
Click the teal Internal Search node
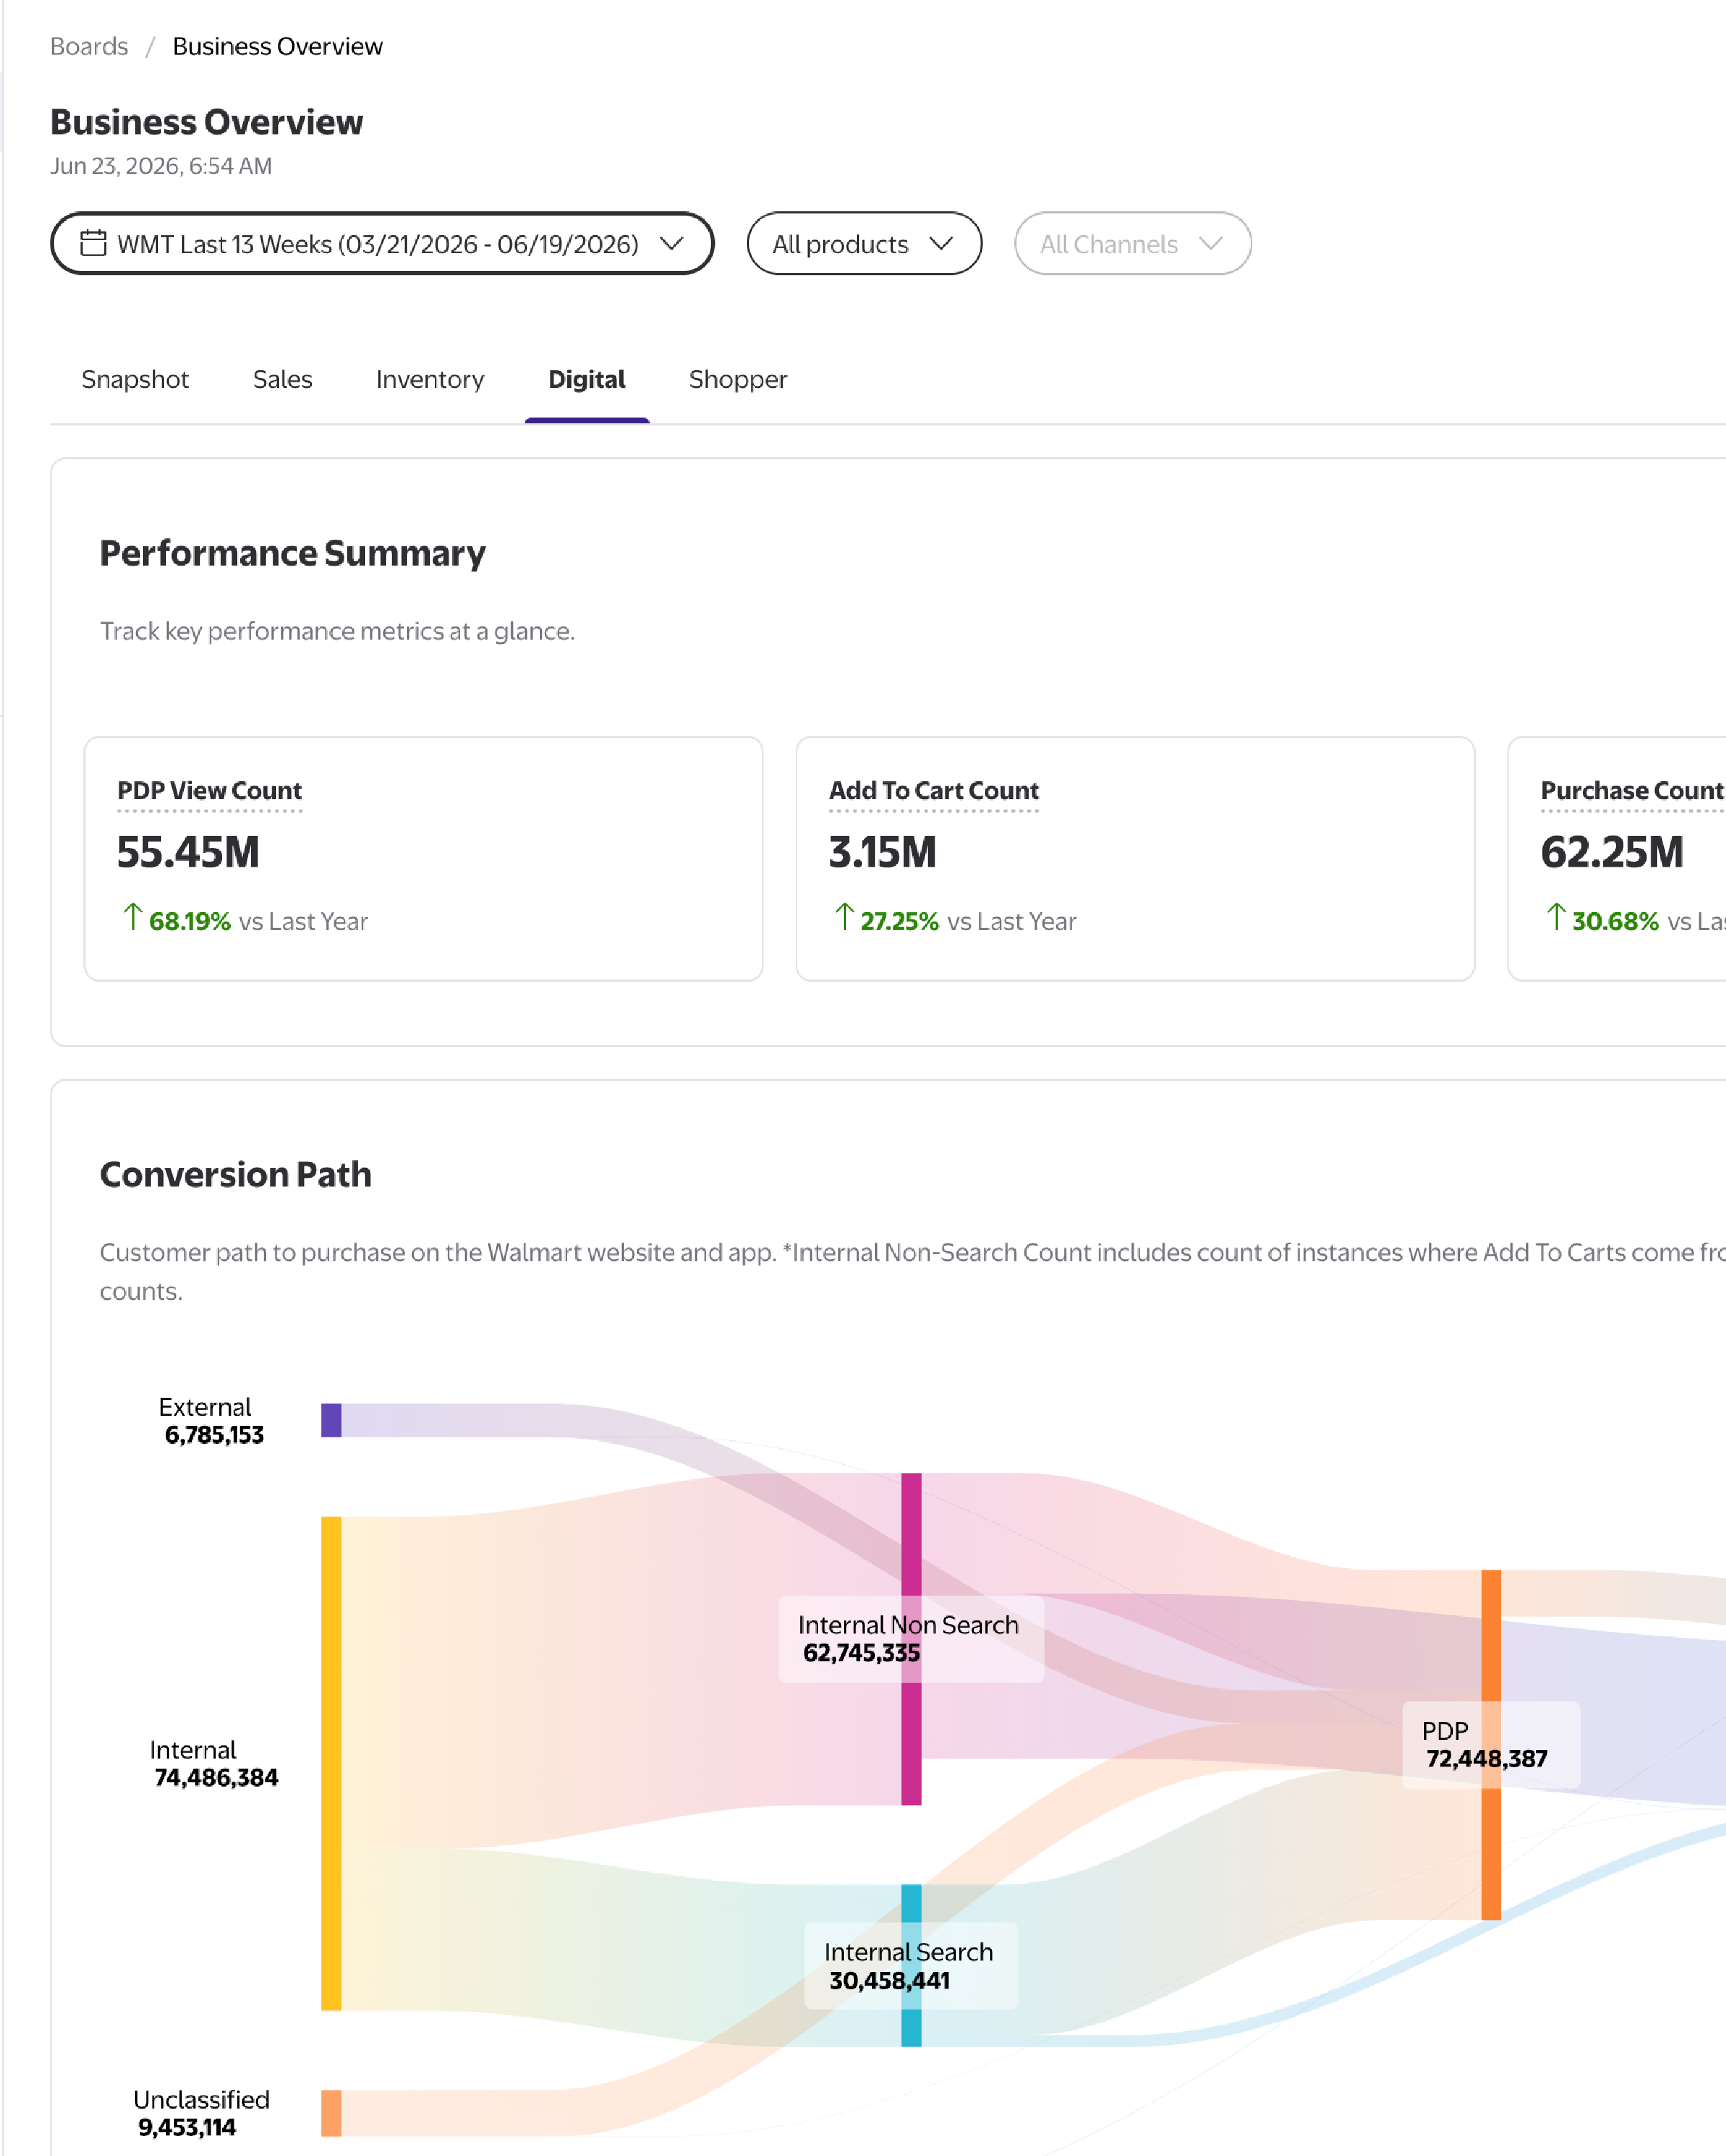click(911, 1965)
